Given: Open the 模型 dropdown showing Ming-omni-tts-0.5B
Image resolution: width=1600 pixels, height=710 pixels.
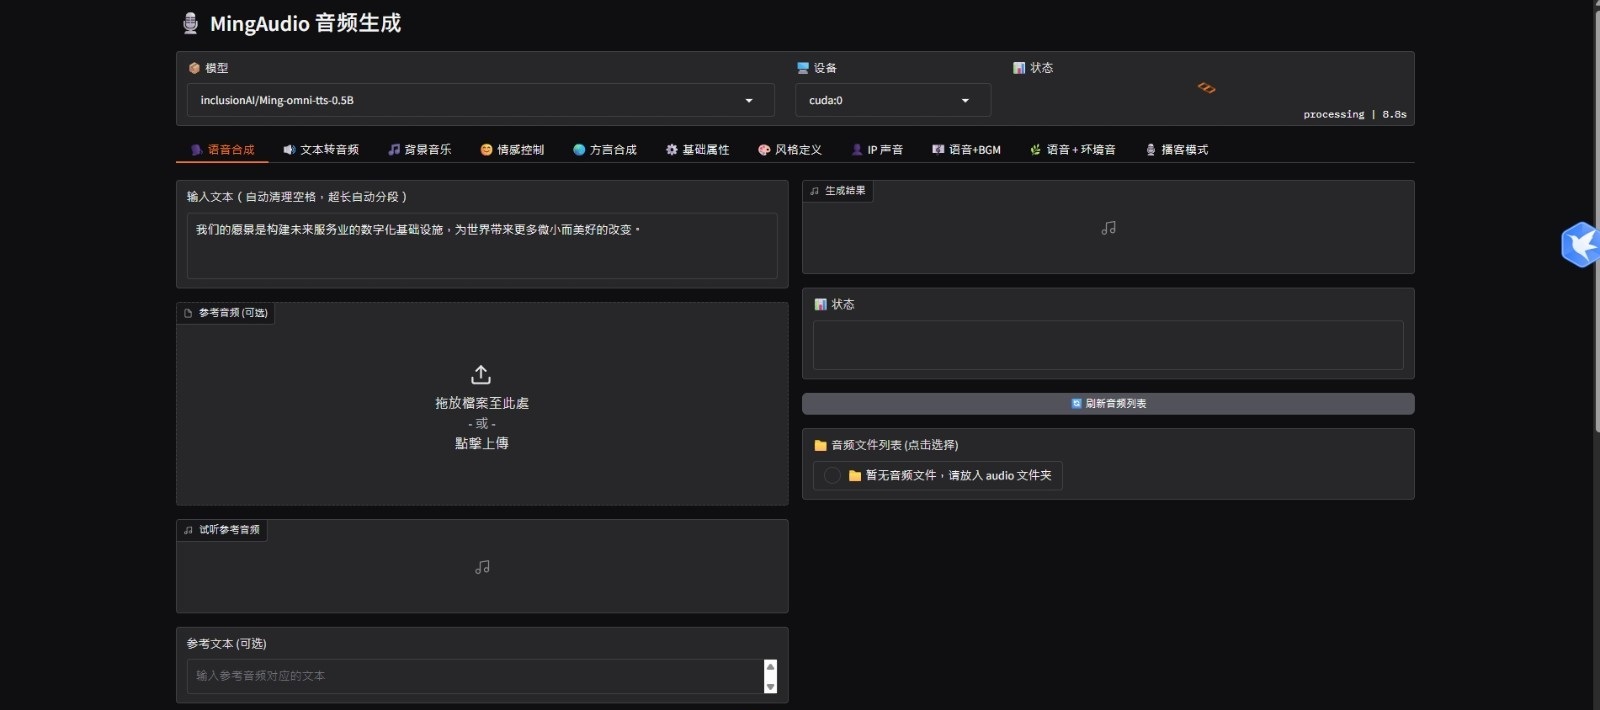Looking at the screenshot, I should 480,100.
